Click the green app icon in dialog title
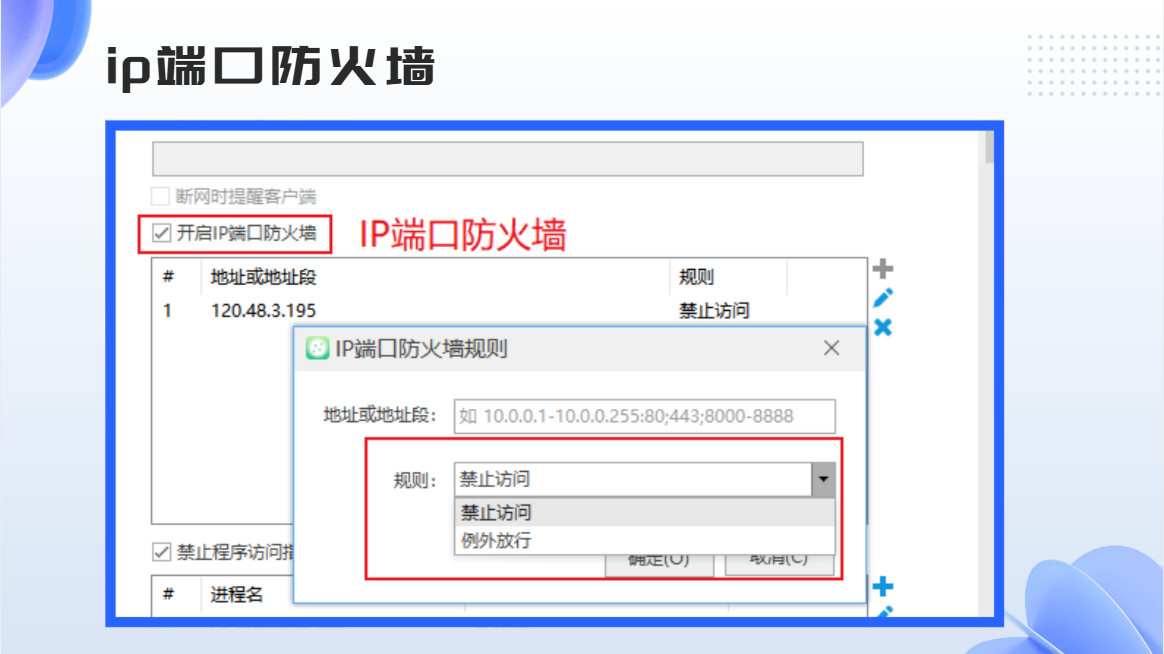The height and width of the screenshot is (654, 1164). tap(318, 348)
